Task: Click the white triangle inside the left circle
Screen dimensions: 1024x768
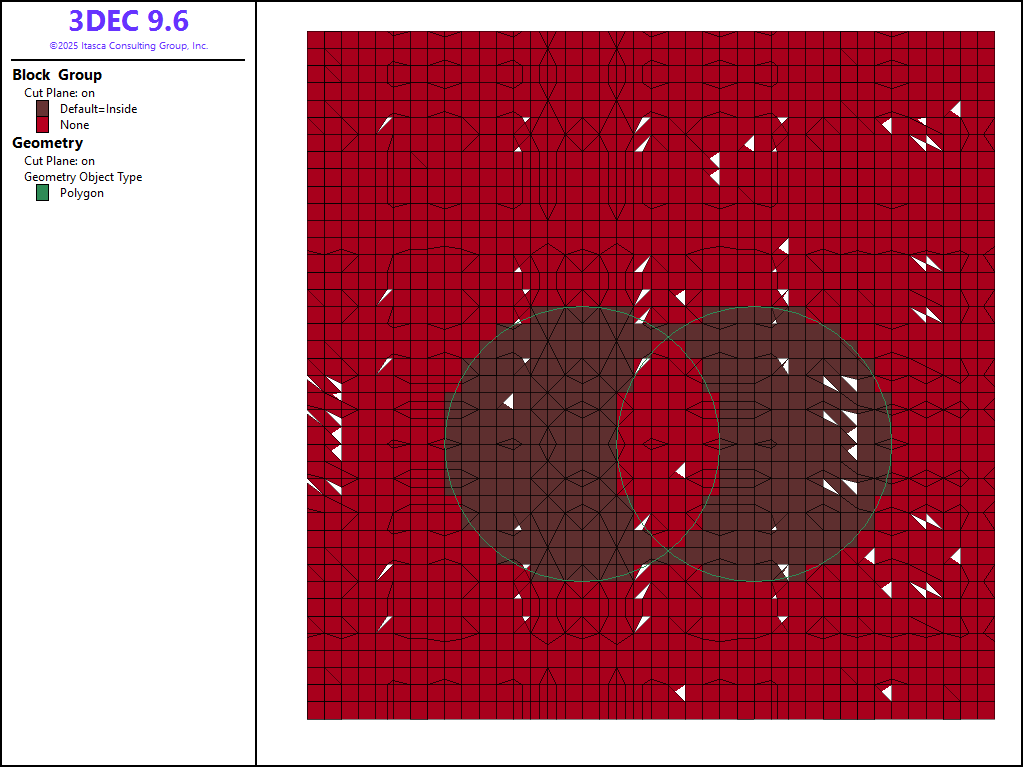Action: click(x=509, y=401)
